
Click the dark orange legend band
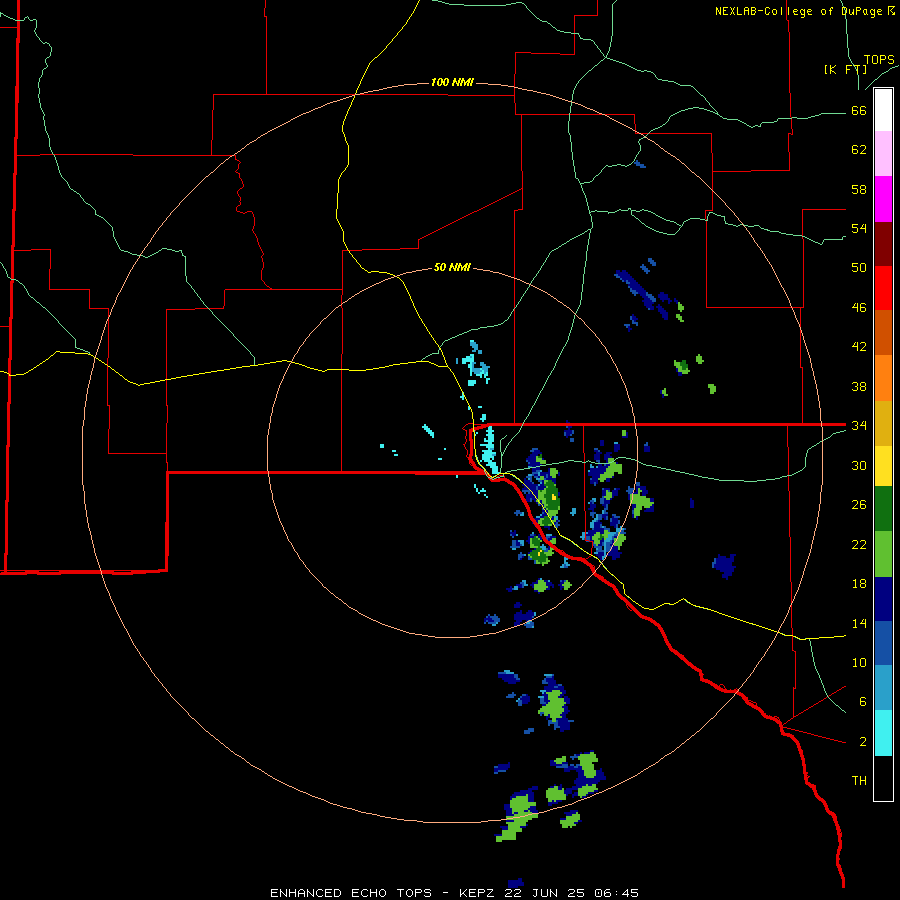click(883, 332)
